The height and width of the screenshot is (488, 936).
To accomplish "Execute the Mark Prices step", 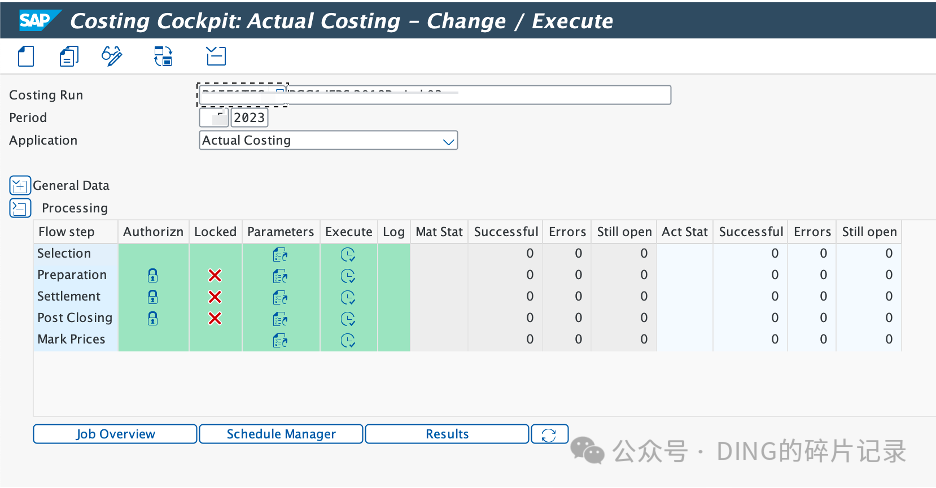I will (x=348, y=341).
